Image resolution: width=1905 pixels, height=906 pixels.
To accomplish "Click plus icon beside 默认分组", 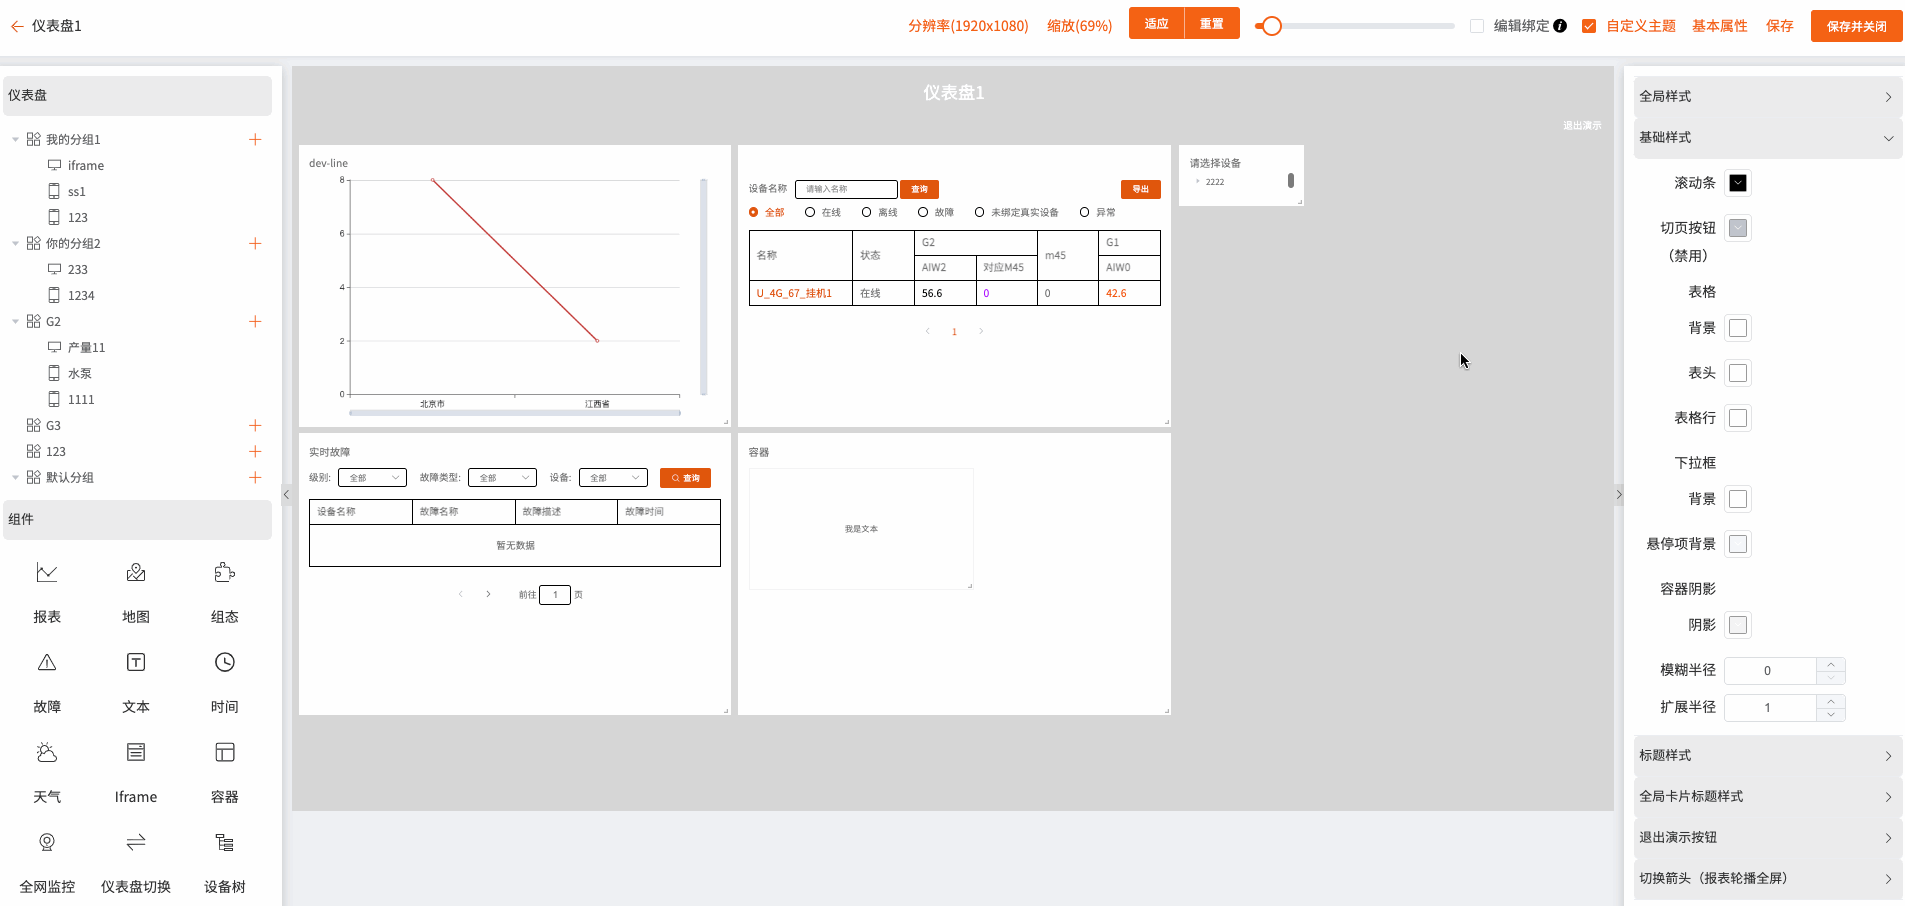I will (255, 477).
